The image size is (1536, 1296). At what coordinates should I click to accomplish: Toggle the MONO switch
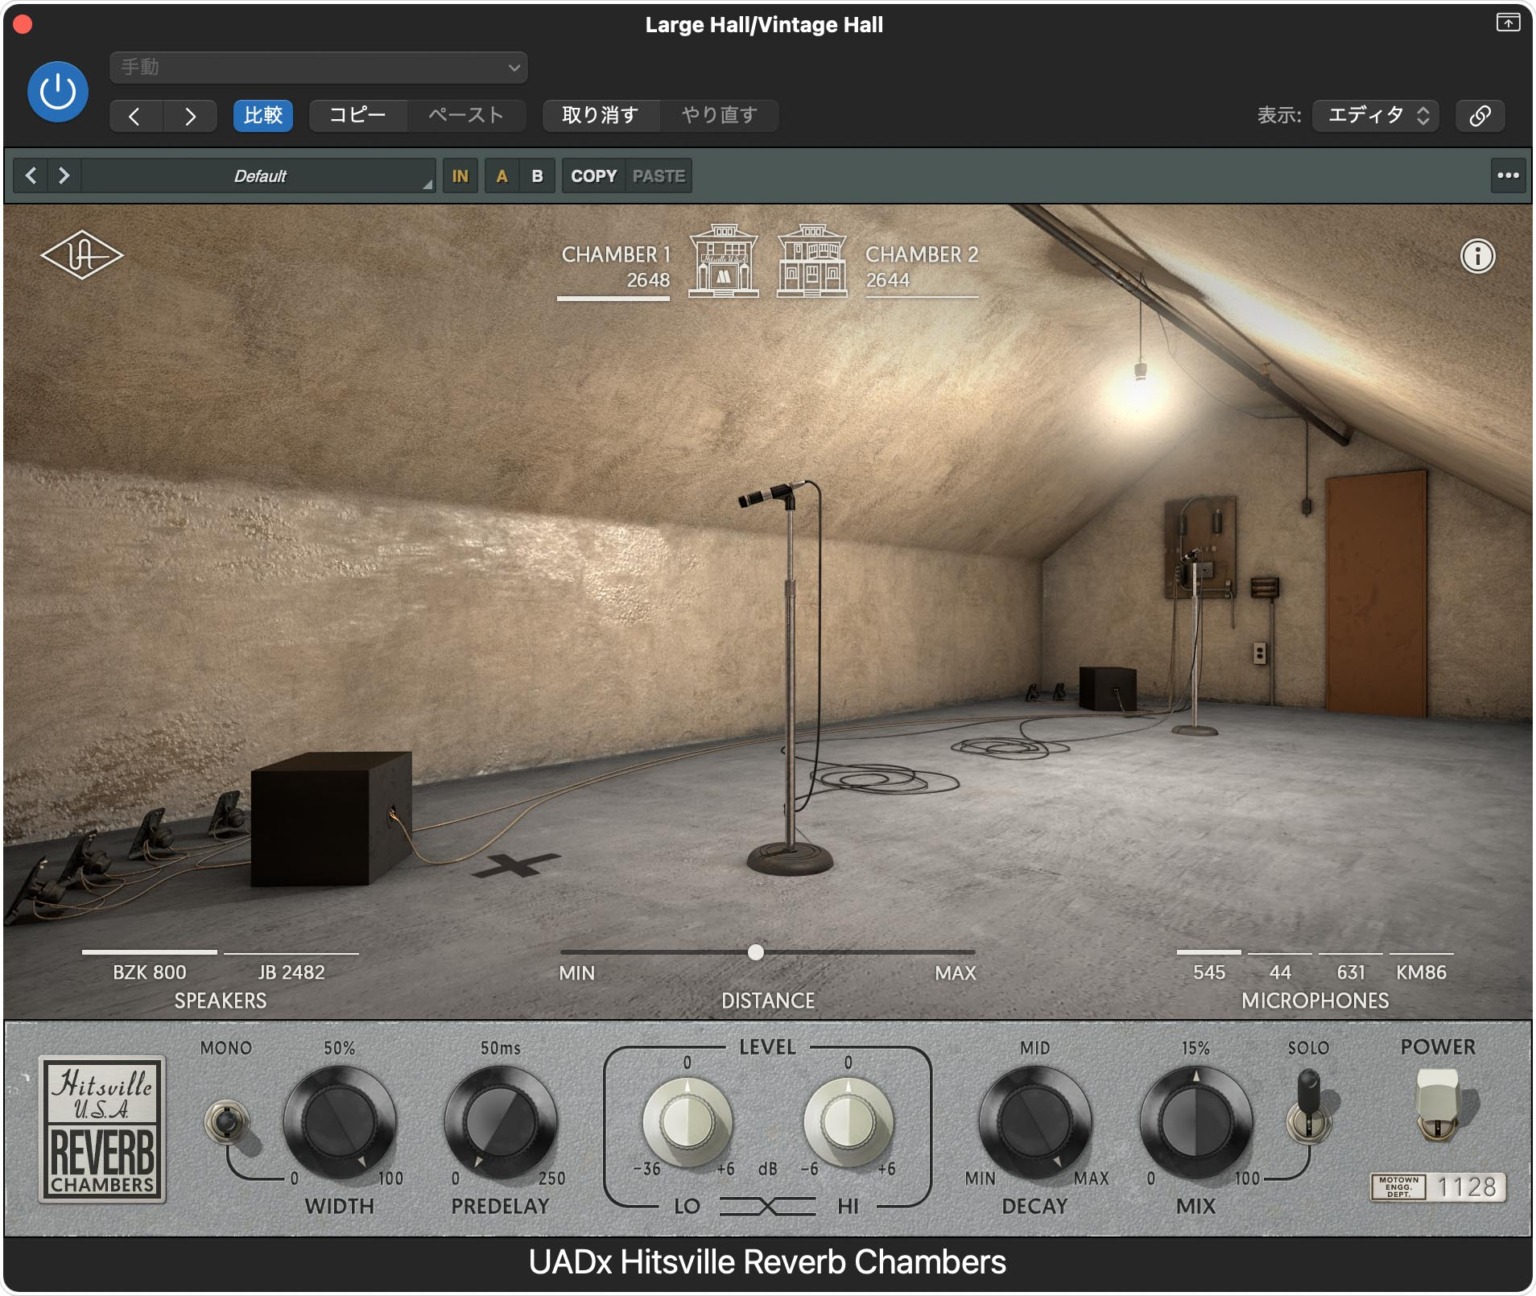227,1122
